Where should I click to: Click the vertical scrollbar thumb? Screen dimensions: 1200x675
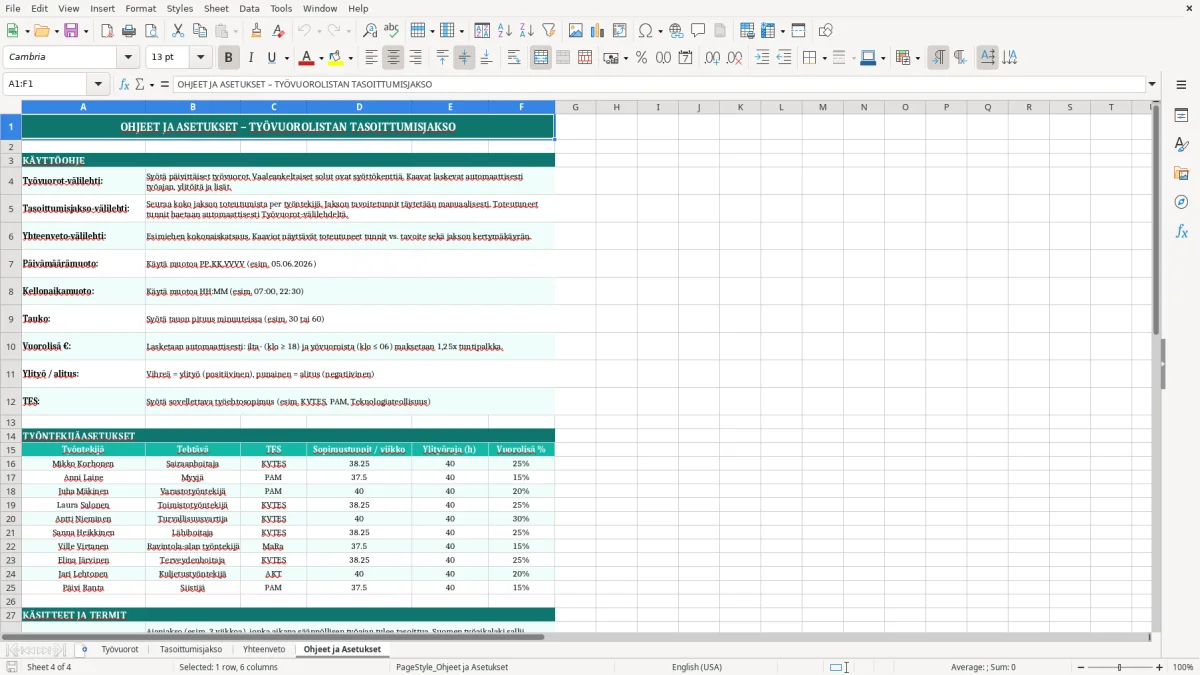click(1156, 220)
